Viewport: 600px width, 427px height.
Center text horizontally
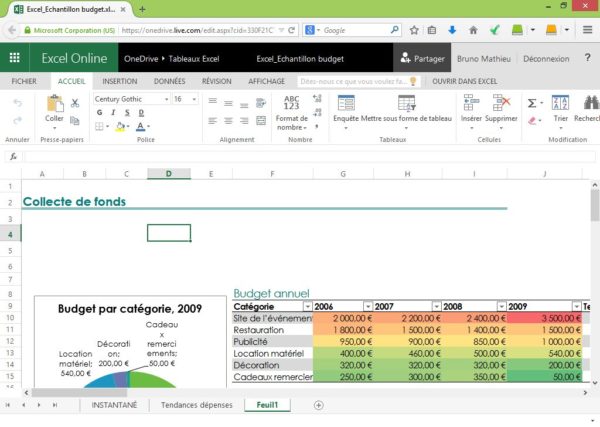[x=228, y=121]
